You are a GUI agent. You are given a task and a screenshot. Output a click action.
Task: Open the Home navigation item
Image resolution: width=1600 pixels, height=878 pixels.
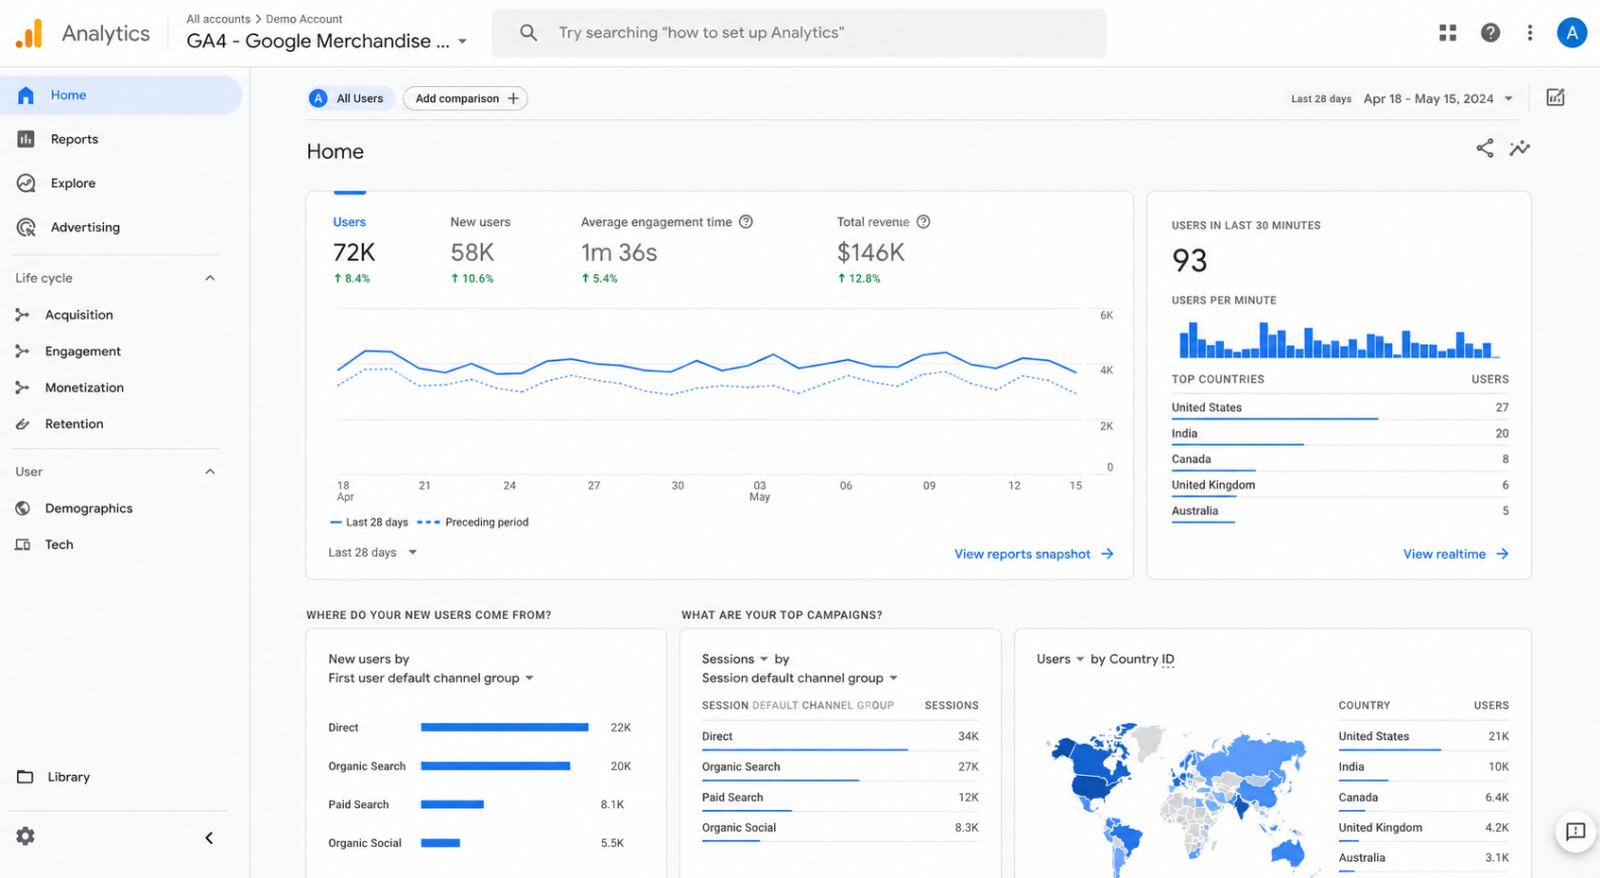[120, 95]
